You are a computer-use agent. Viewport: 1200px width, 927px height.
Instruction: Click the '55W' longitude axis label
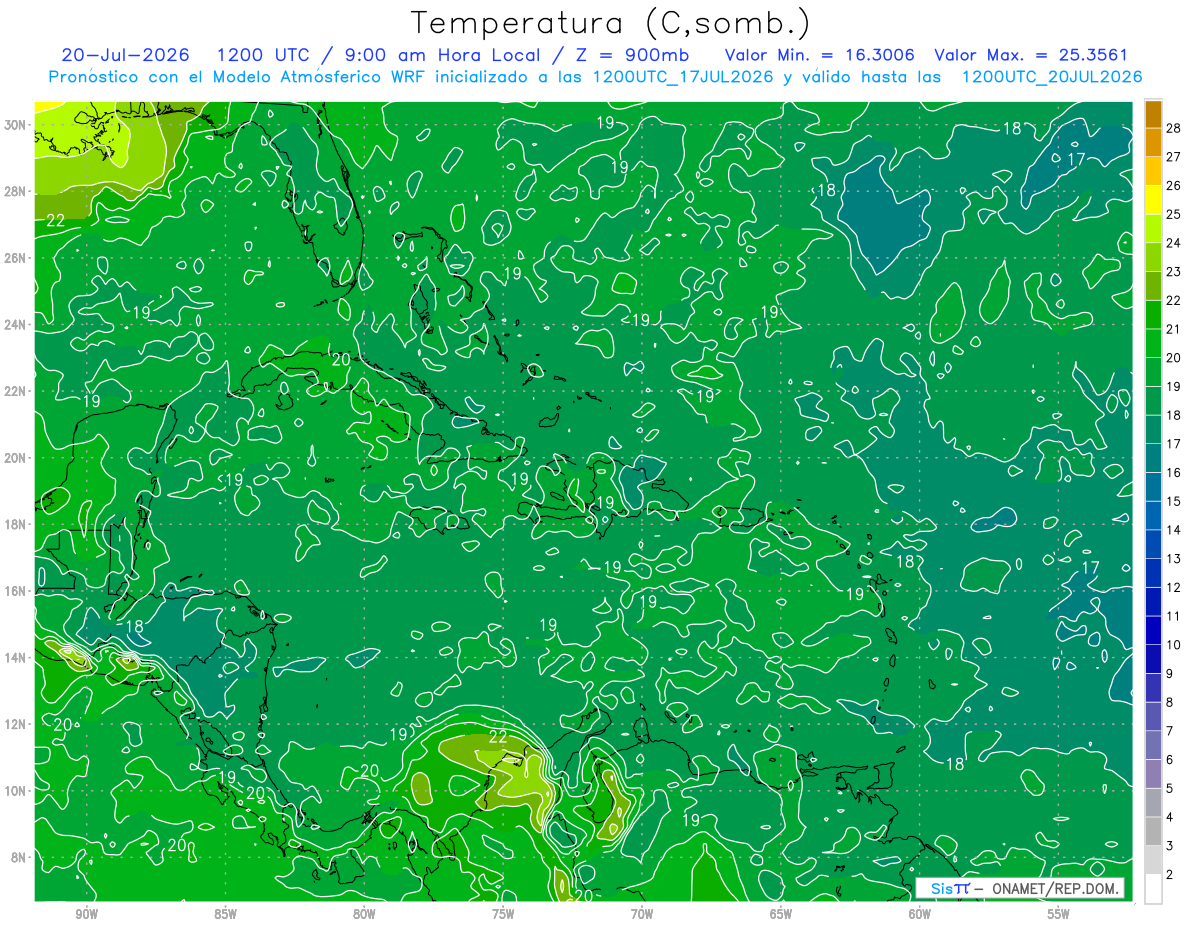[1059, 914]
